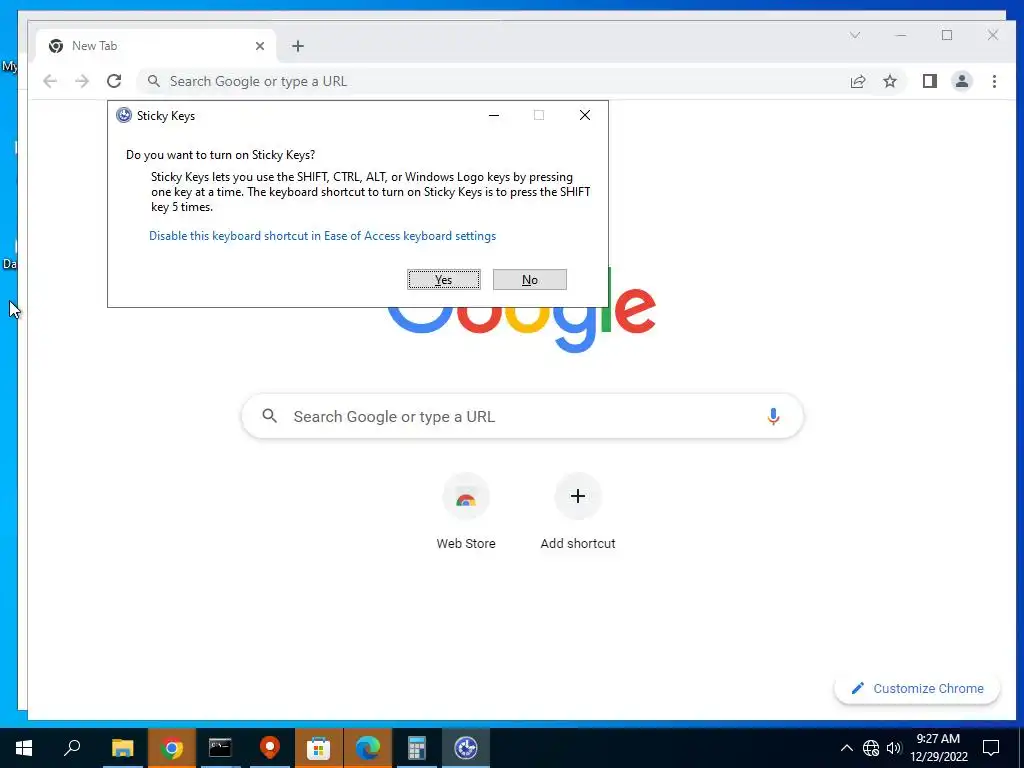Open the notification center icon
The image size is (1024, 768).
pyautogui.click(x=991, y=748)
